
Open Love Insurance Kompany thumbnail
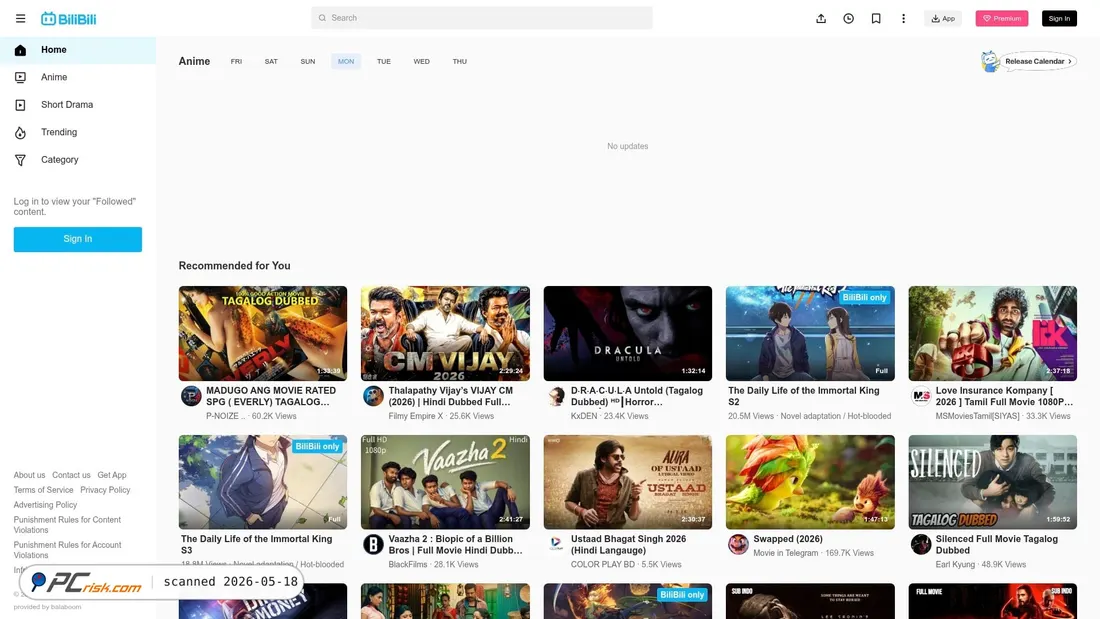(992, 333)
